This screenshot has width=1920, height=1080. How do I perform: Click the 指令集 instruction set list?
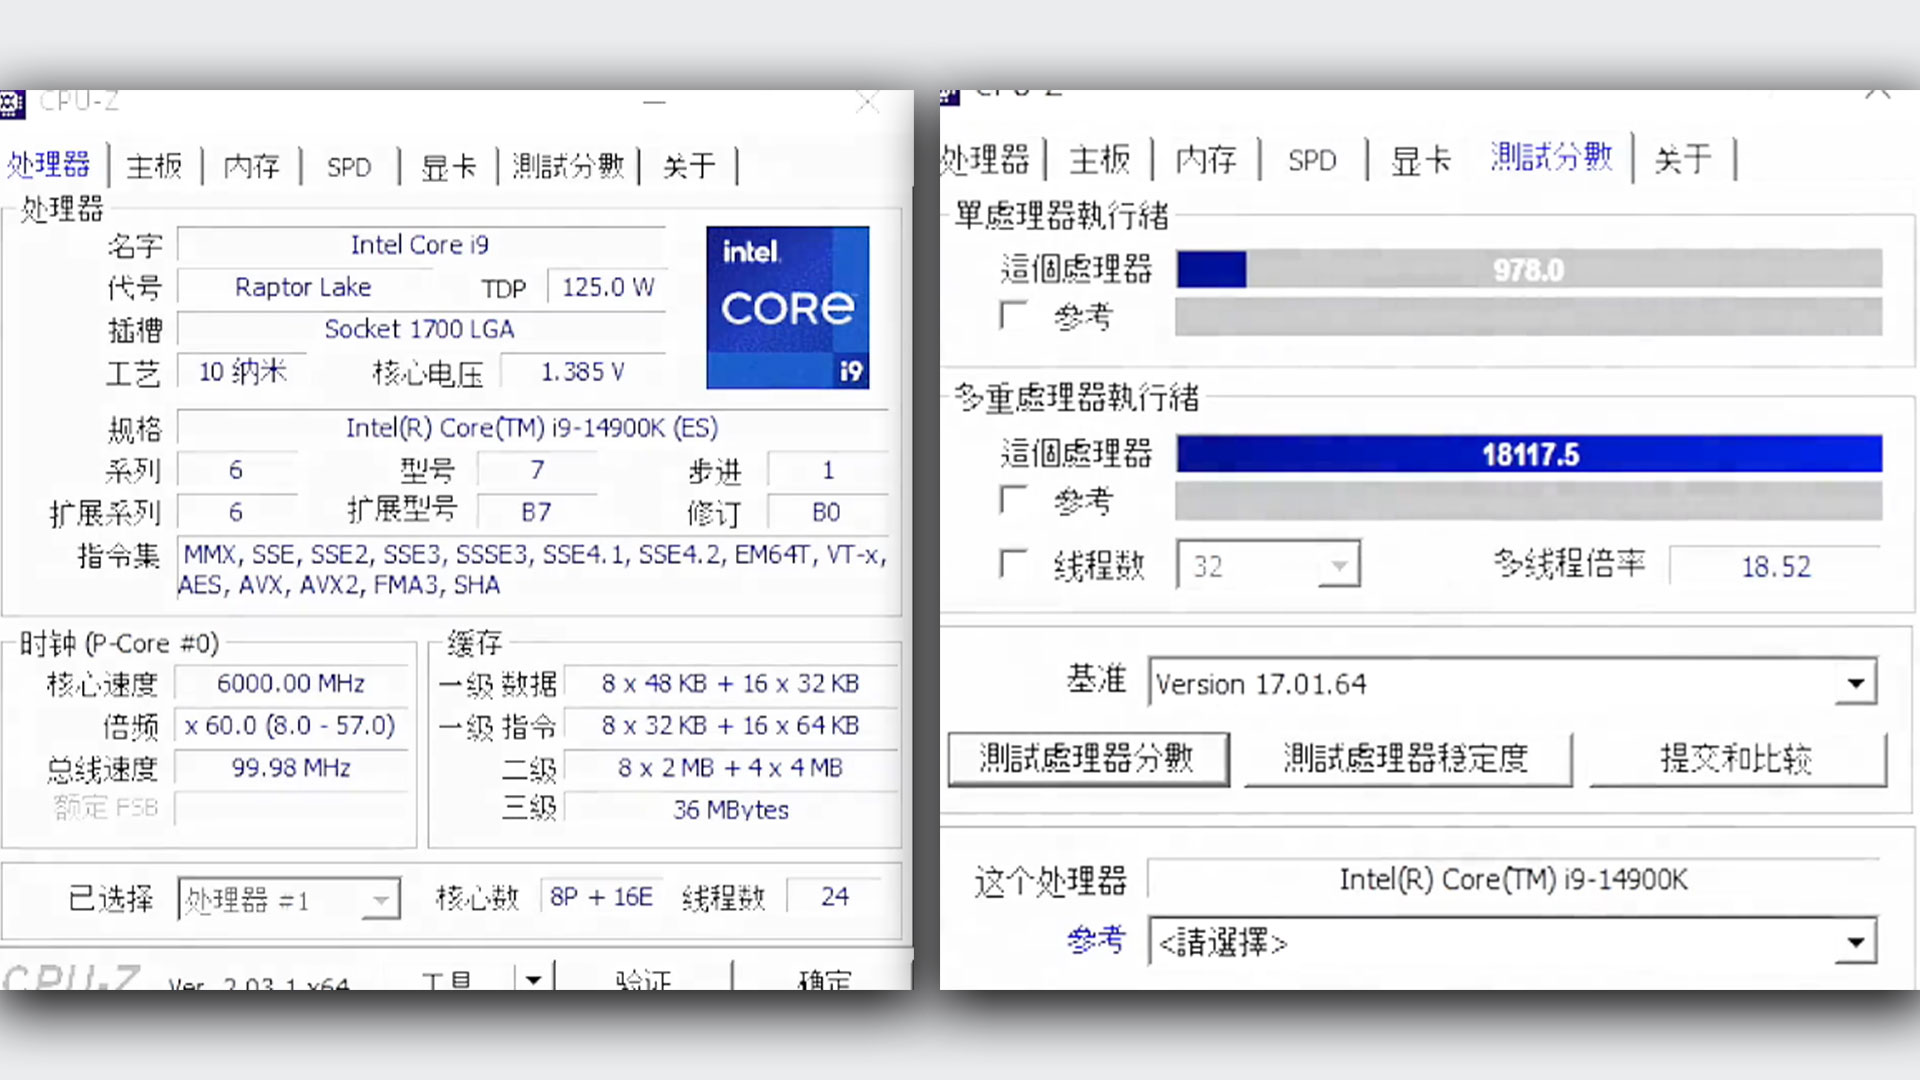533,569
